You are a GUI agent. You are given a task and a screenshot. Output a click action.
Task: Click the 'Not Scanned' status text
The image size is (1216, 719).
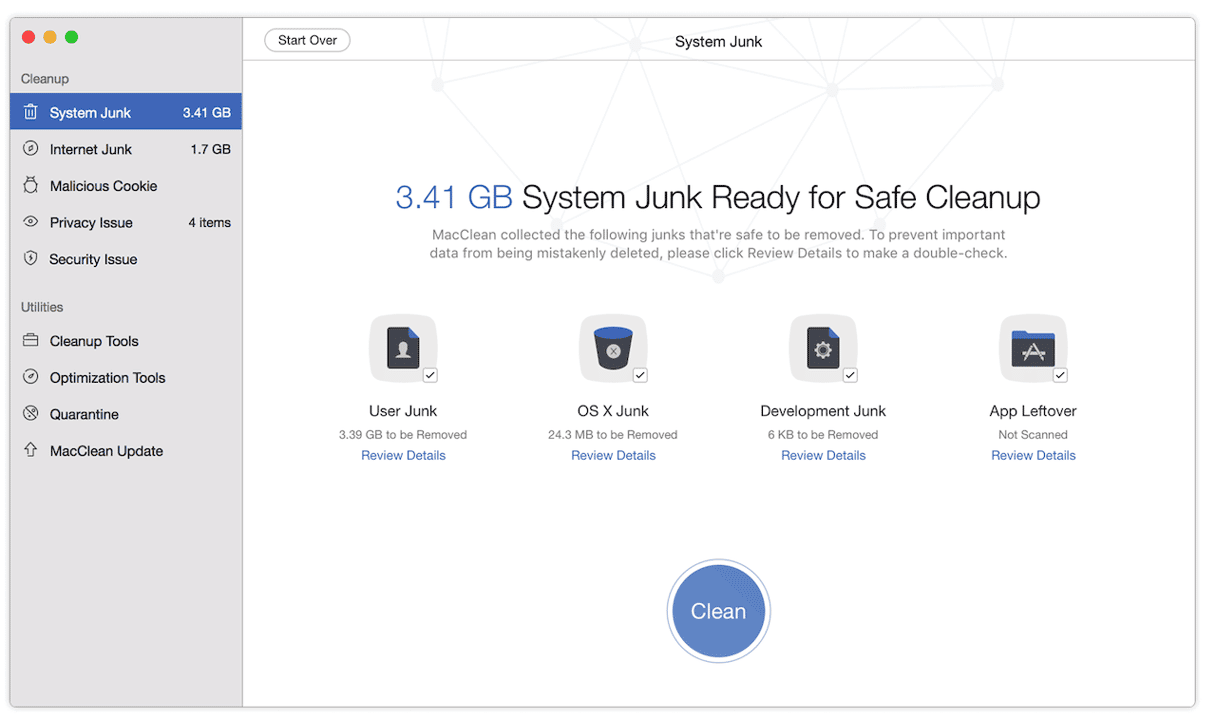1033,434
